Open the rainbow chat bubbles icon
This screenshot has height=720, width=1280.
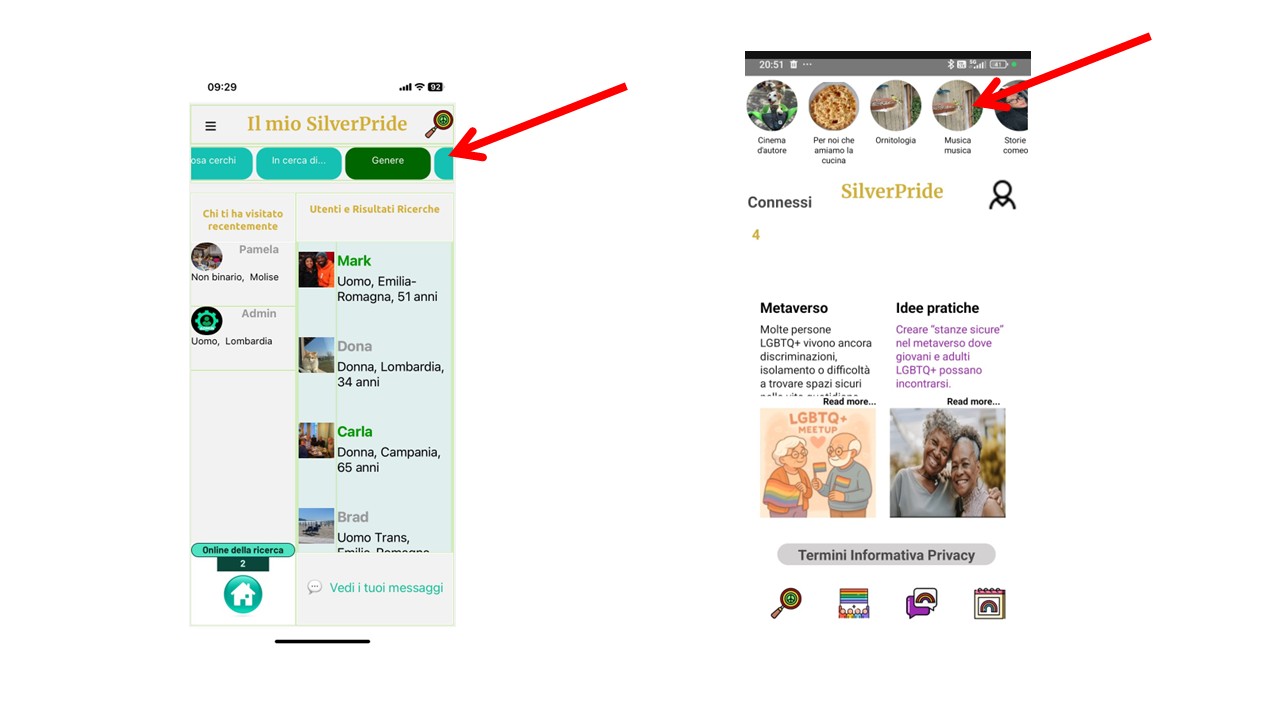[x=921, y=603]
